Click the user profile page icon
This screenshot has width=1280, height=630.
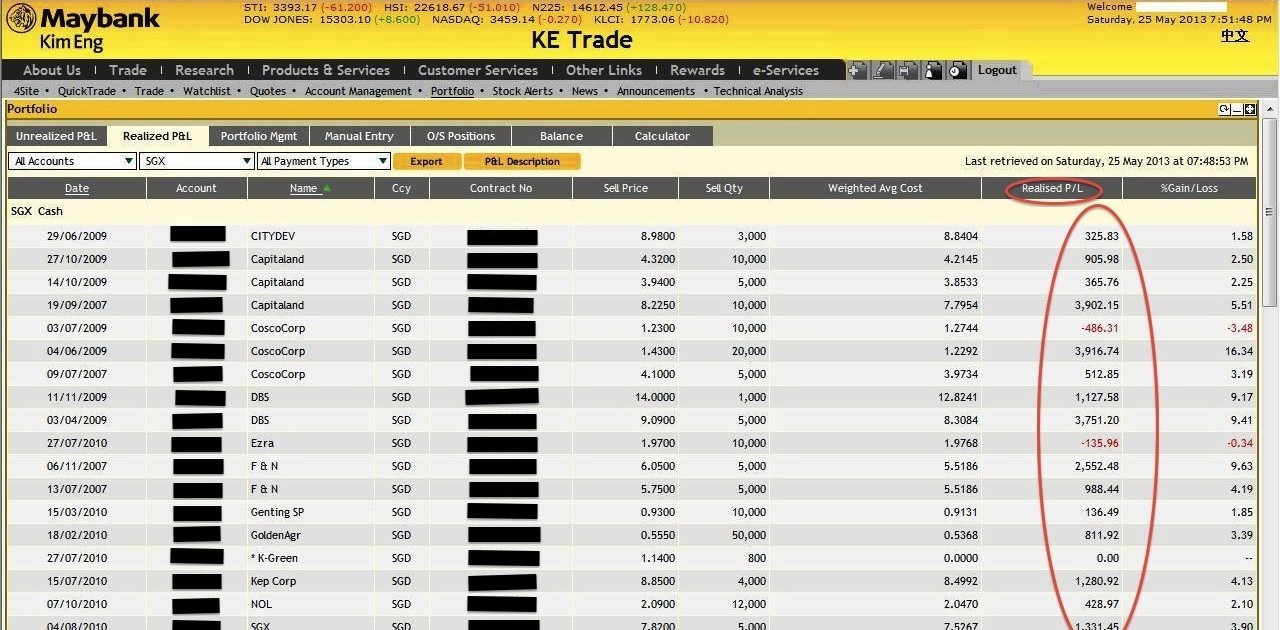pyautogui.click(x=932, y=70)
